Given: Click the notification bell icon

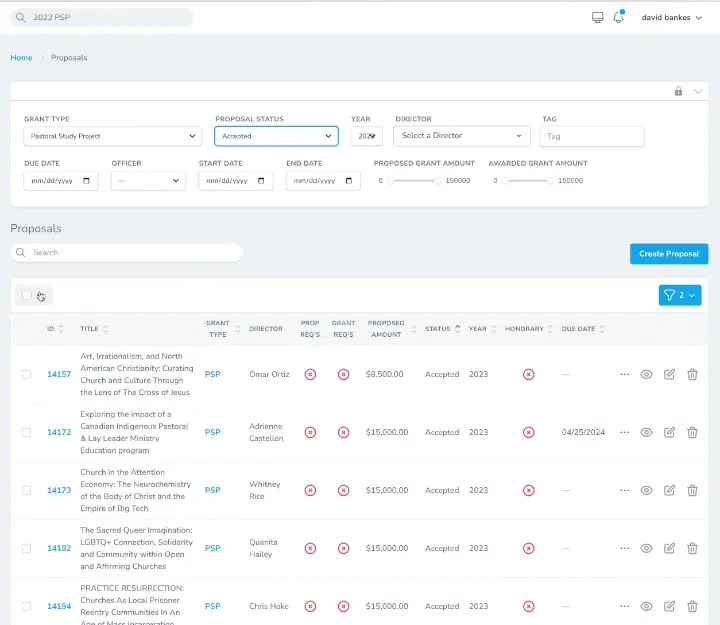Looking at the screenshot, I should coord(619,17).
